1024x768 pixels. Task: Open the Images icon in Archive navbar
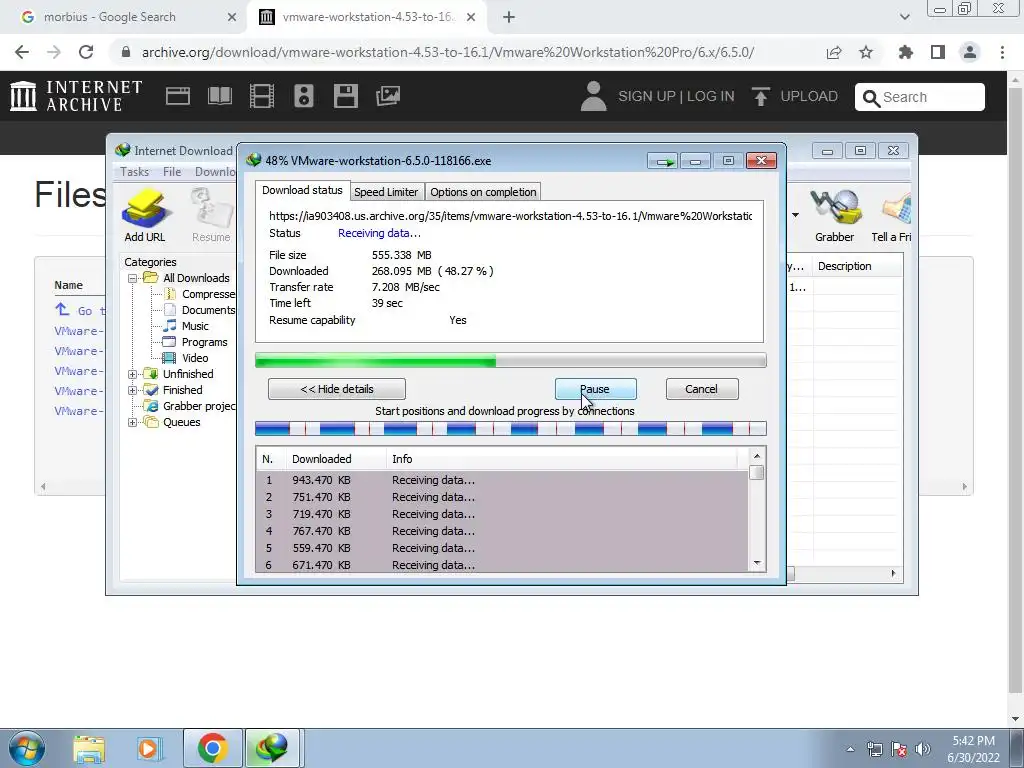[x=387, y=96]
